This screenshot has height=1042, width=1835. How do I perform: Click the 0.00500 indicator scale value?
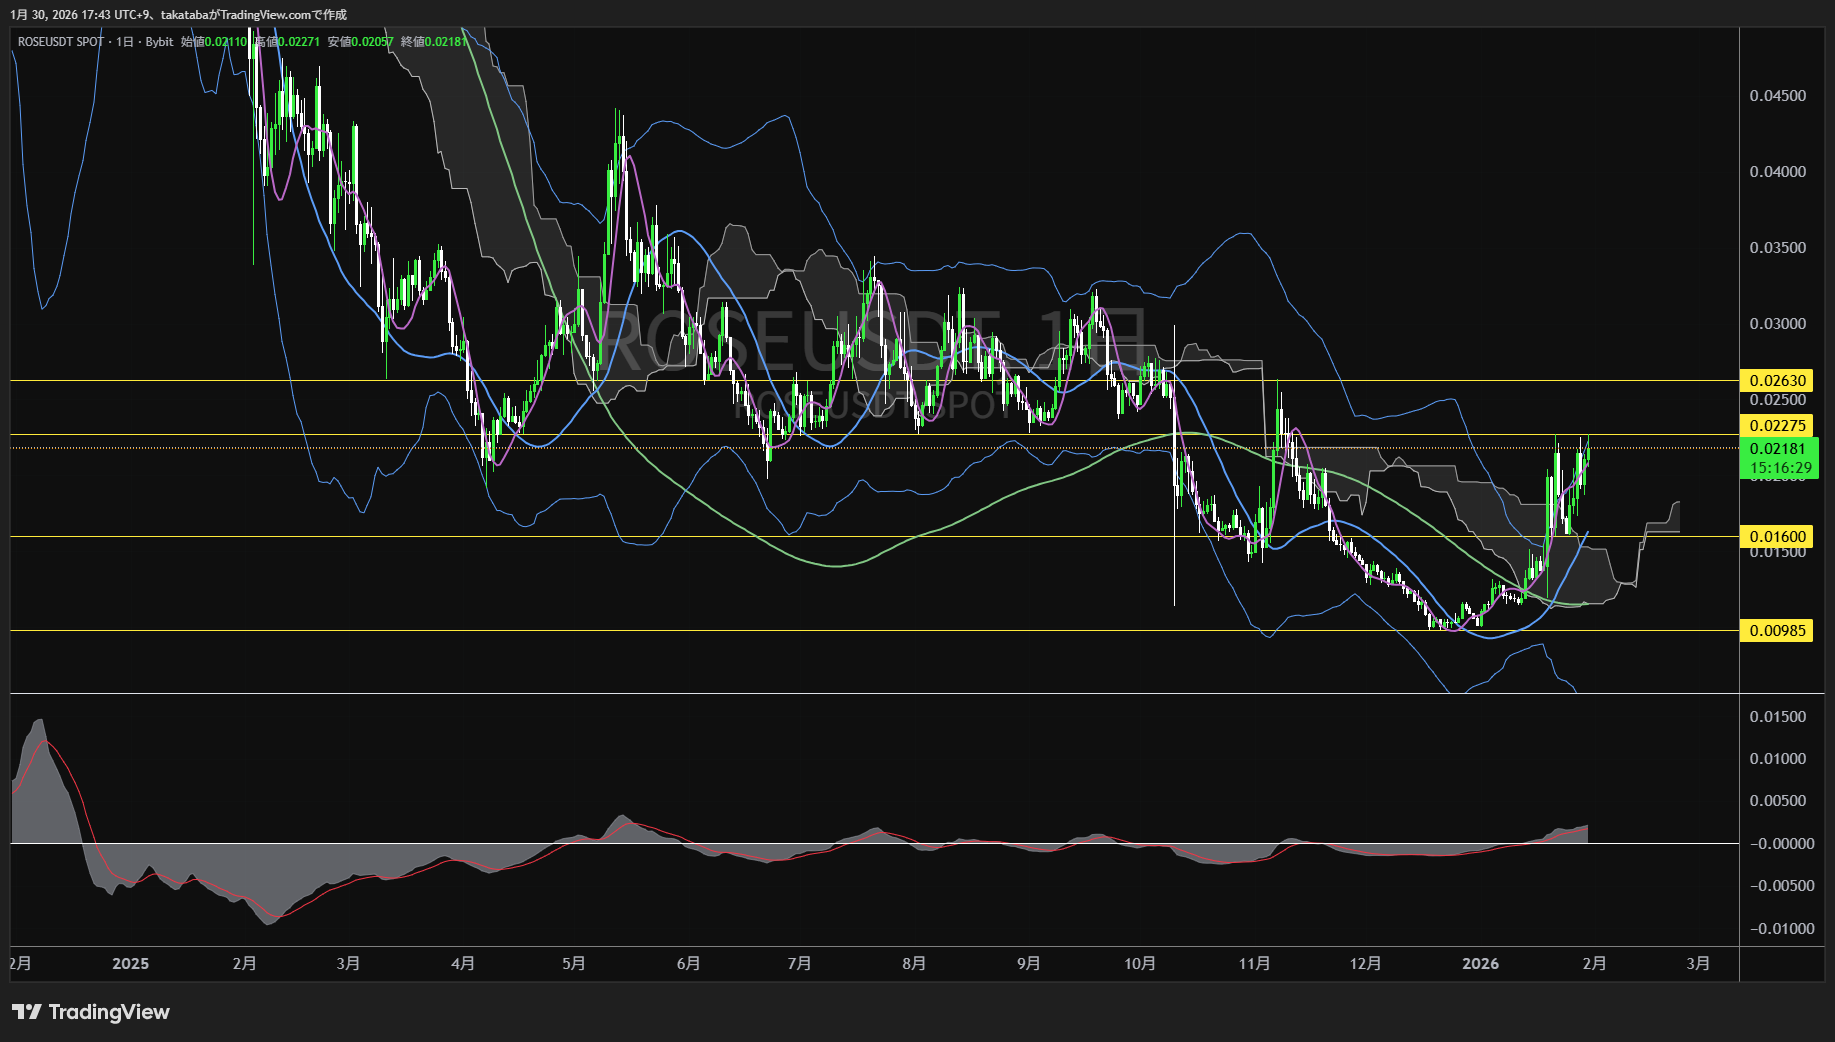[1777, 801]
